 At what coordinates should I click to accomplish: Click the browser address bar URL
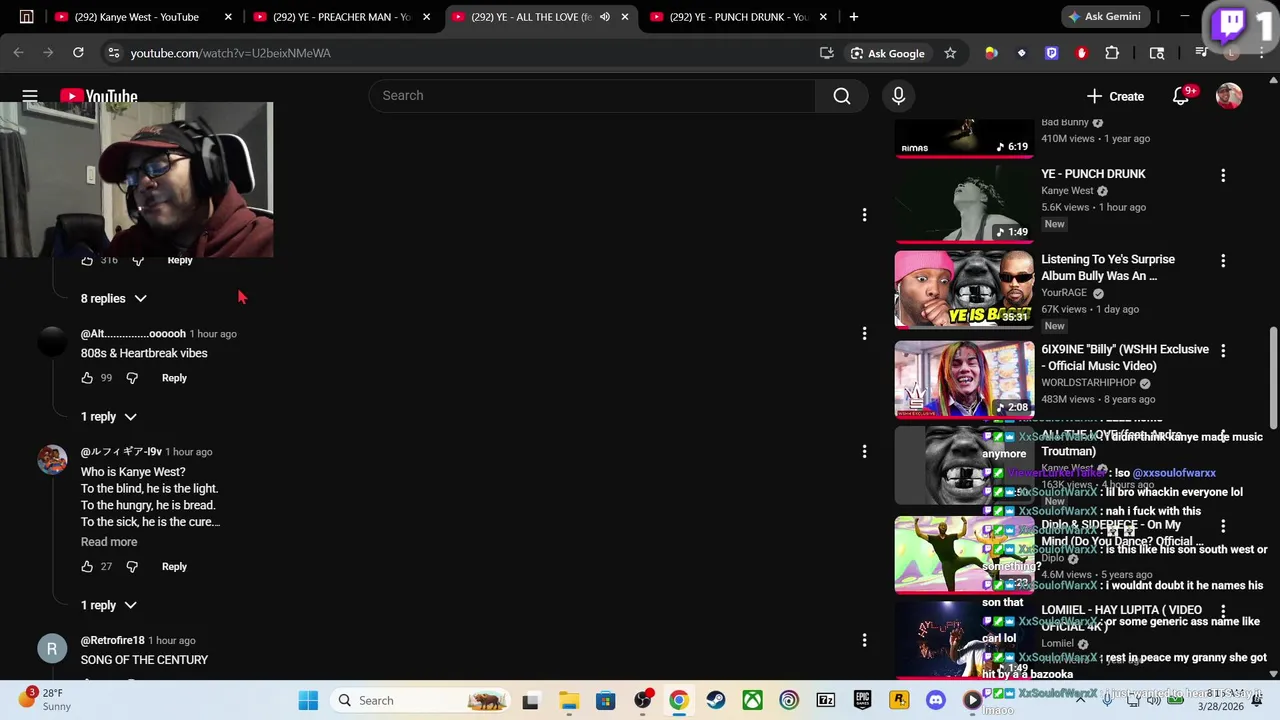pos(230,53)
